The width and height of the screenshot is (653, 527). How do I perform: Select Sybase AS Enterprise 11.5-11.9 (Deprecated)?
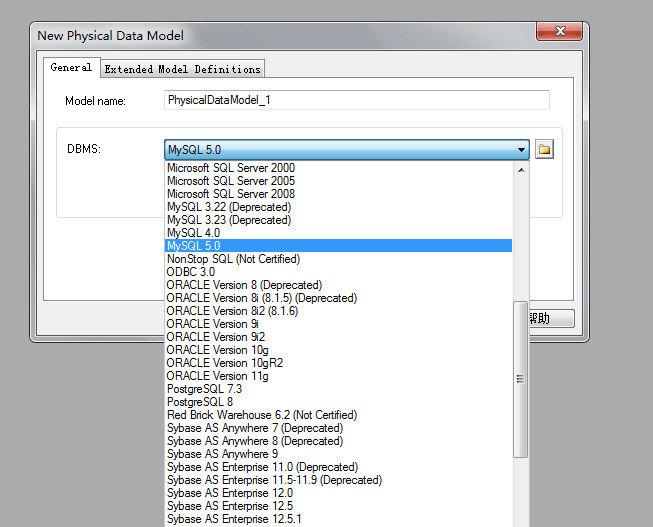click(x=338, y=480)
